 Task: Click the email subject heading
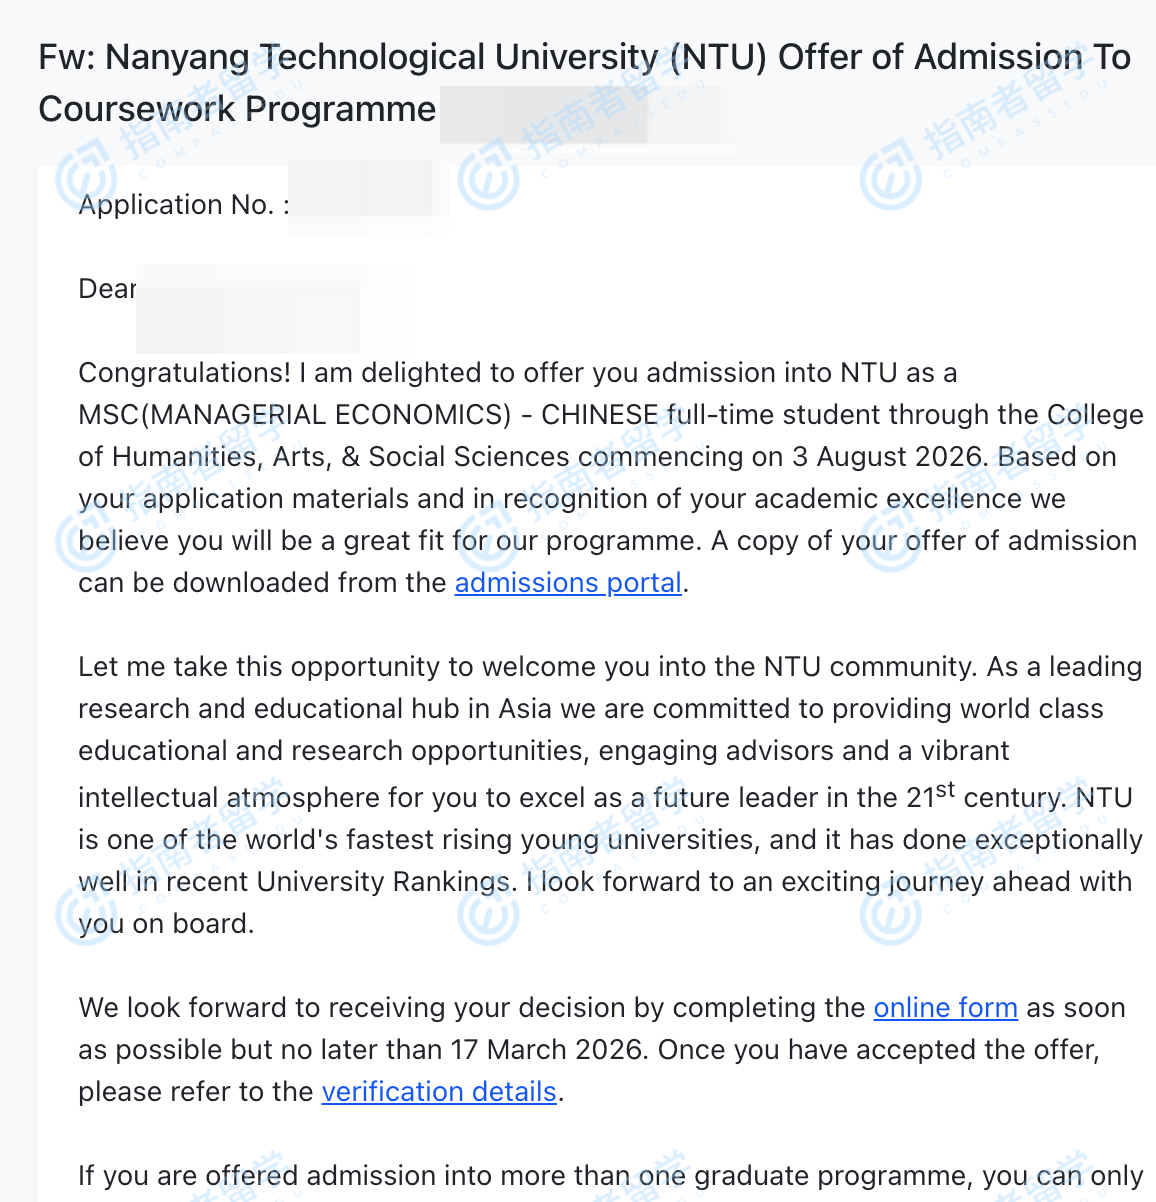[584, 83]
